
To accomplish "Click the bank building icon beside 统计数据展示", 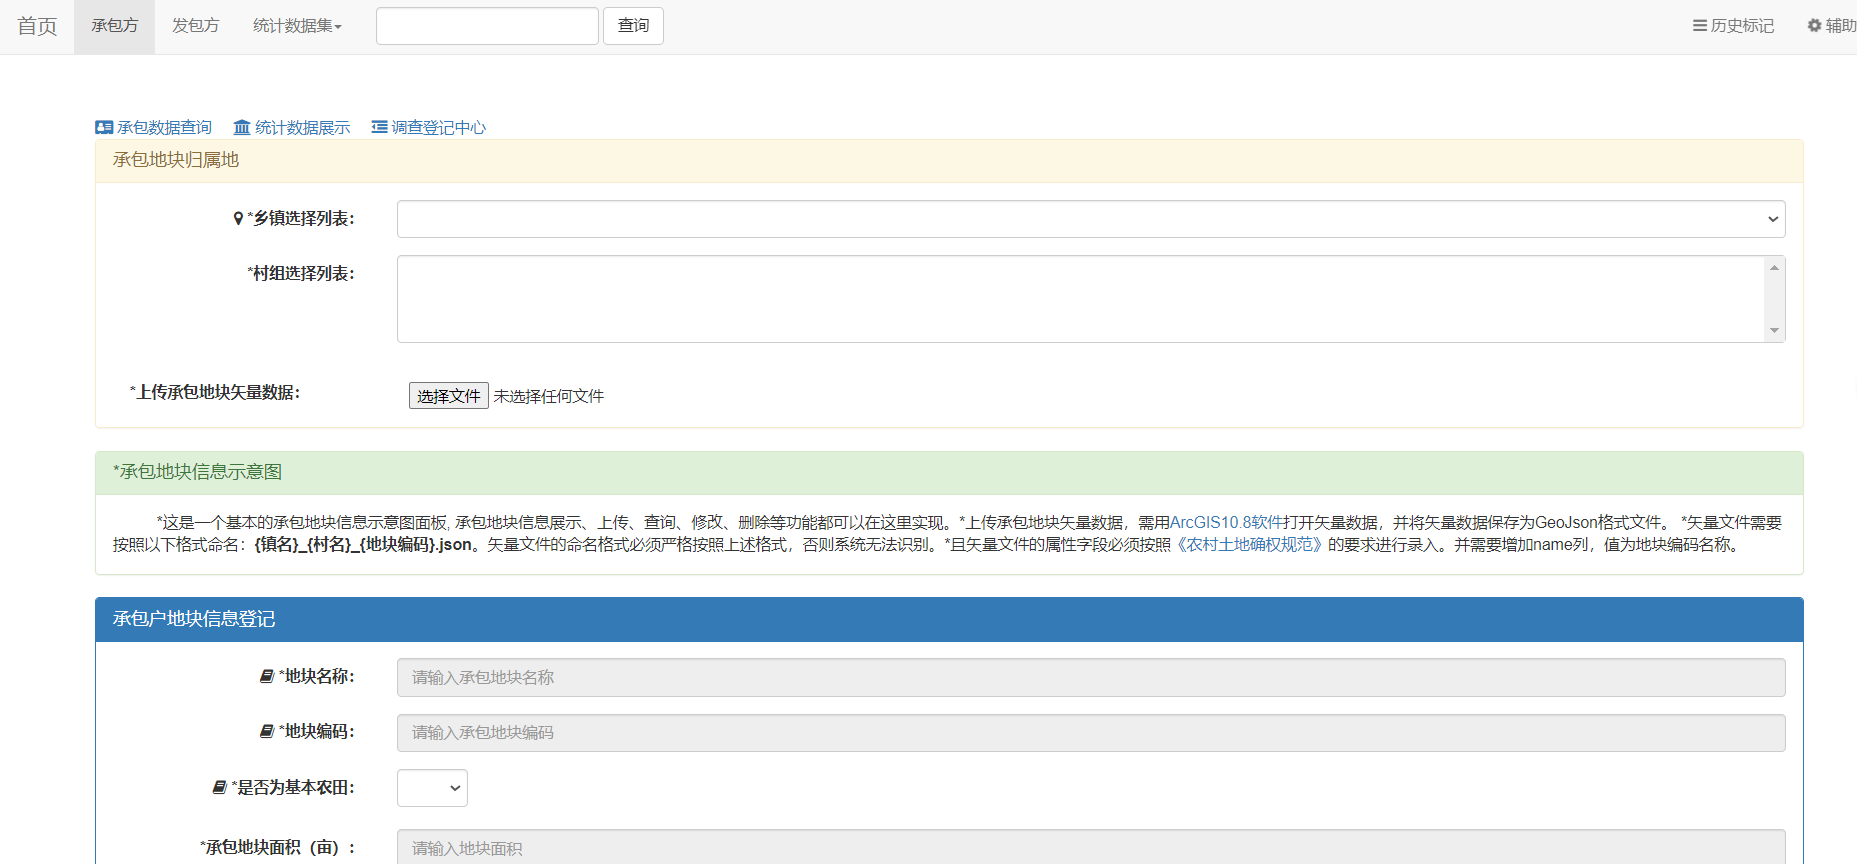I will pyautogui.click(x=242, y=127).
